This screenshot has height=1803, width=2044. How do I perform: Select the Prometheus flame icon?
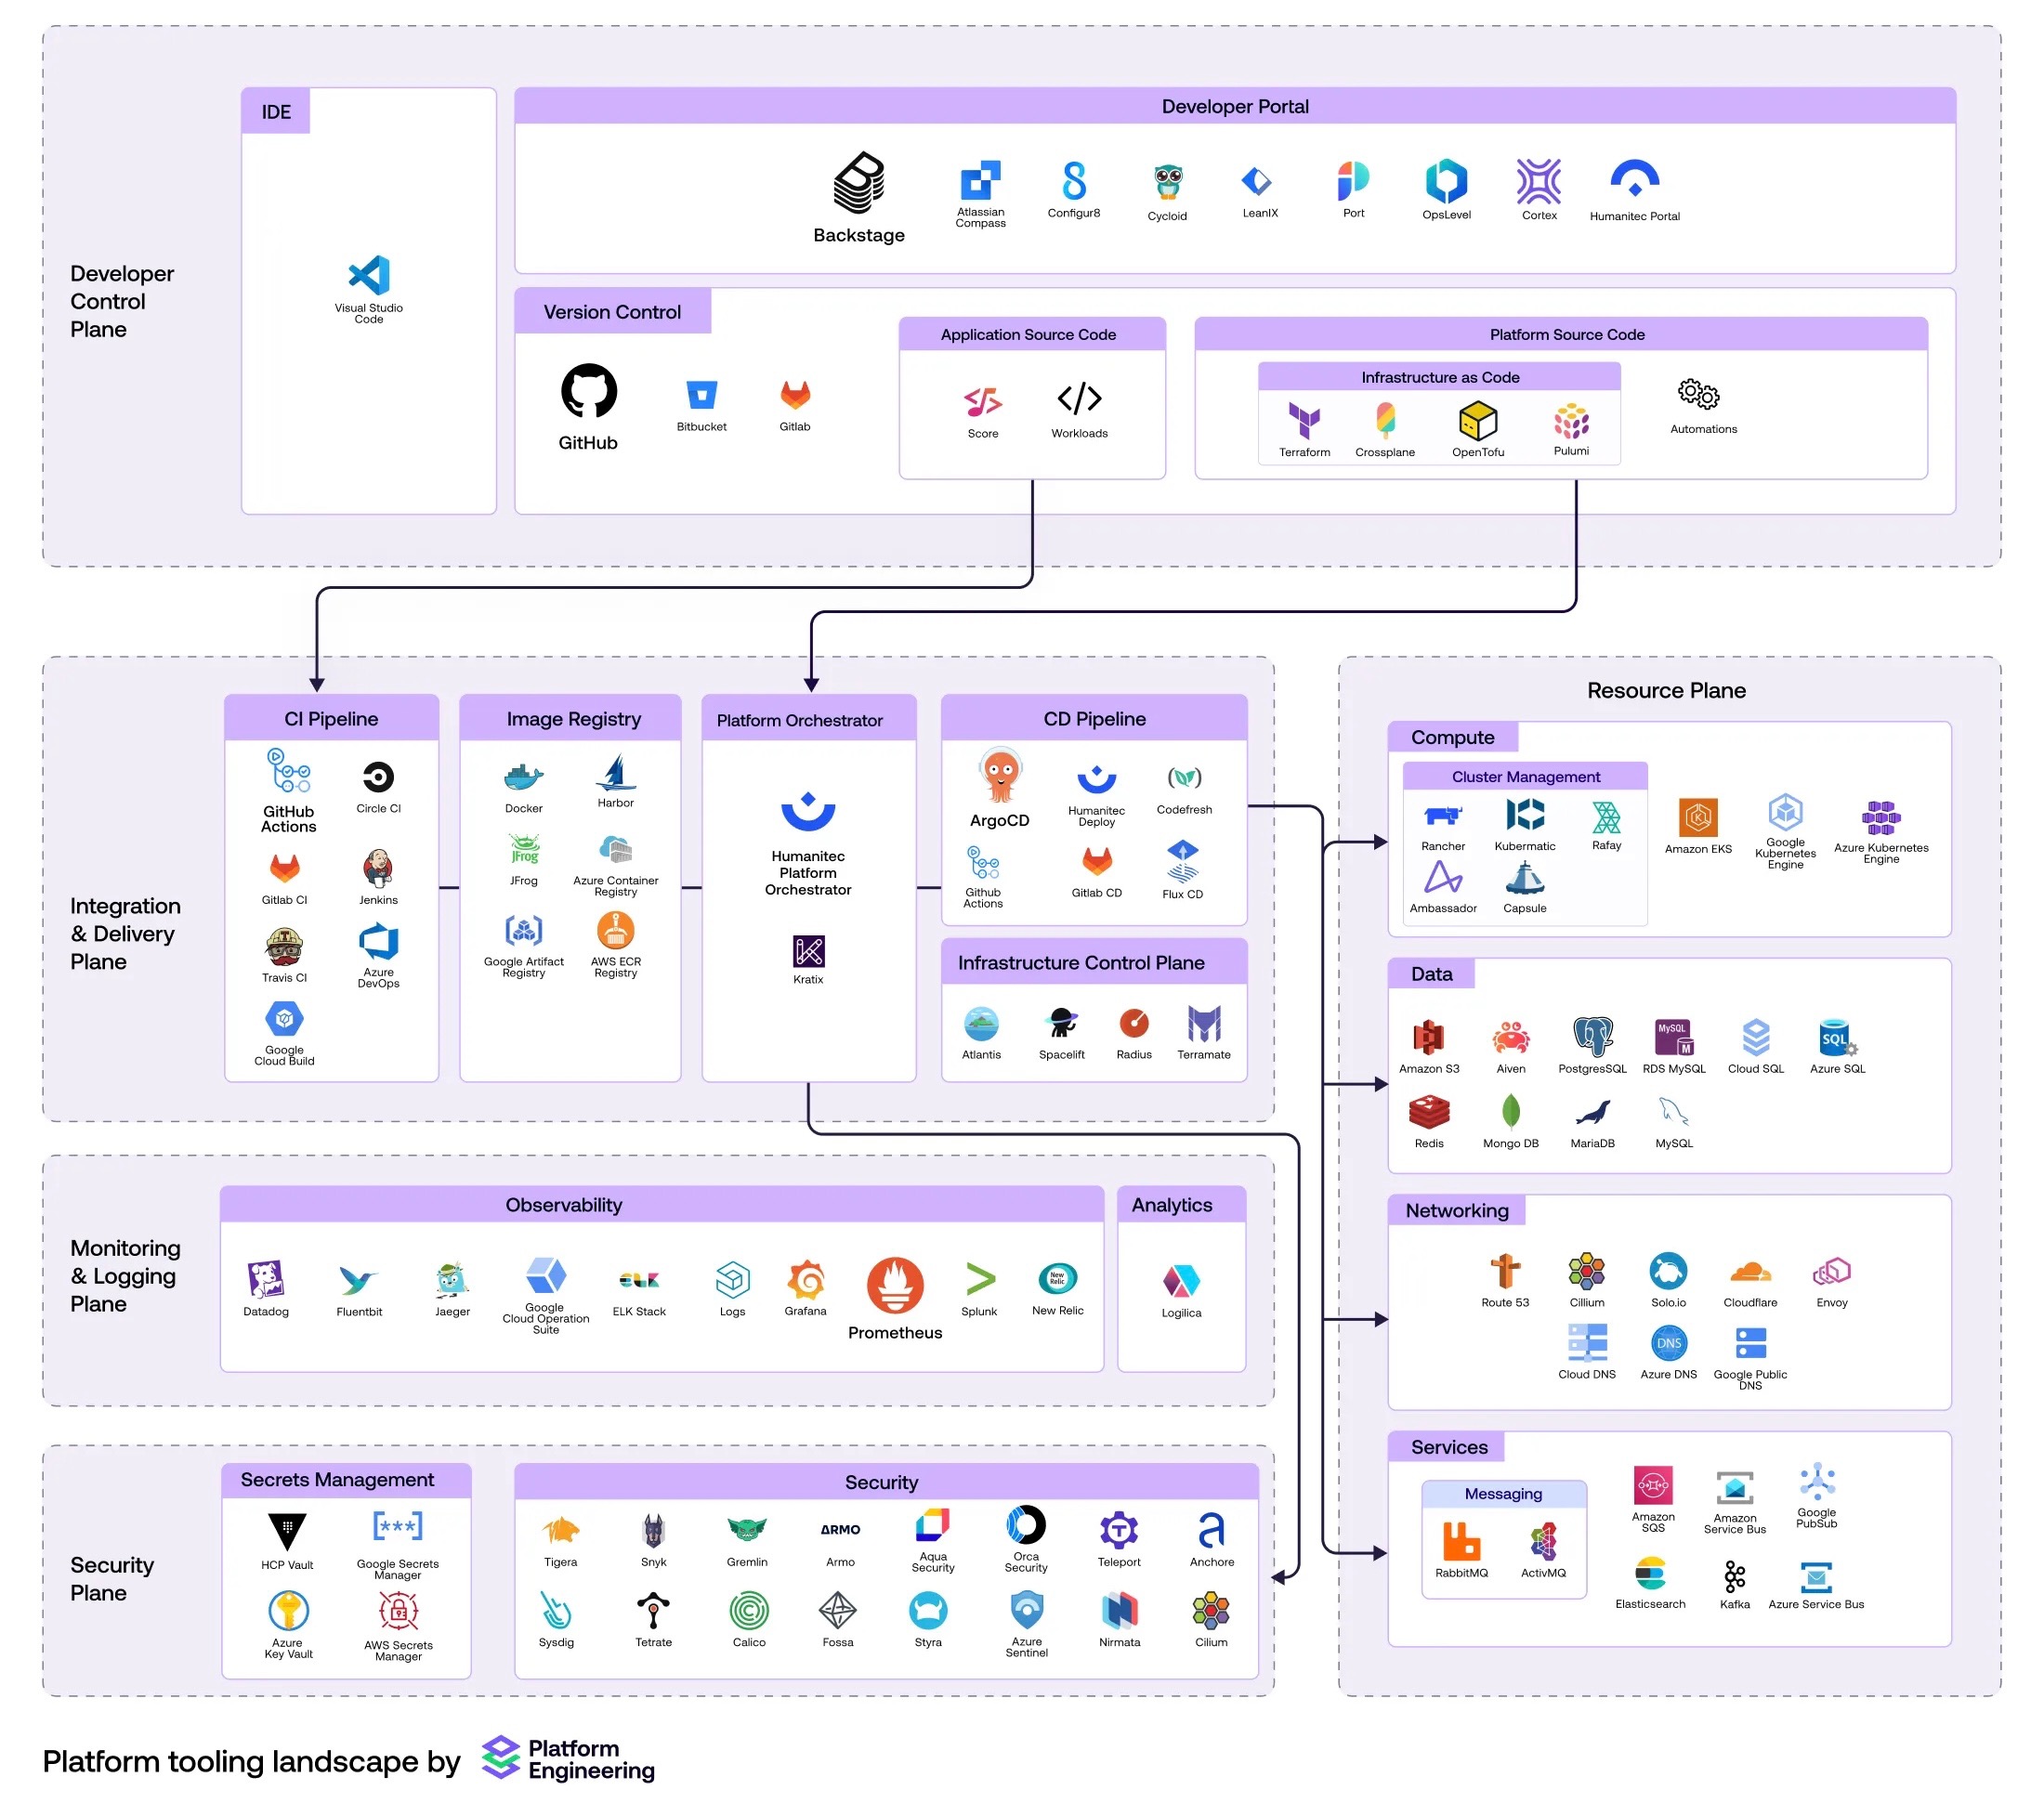pos(894,1285)
